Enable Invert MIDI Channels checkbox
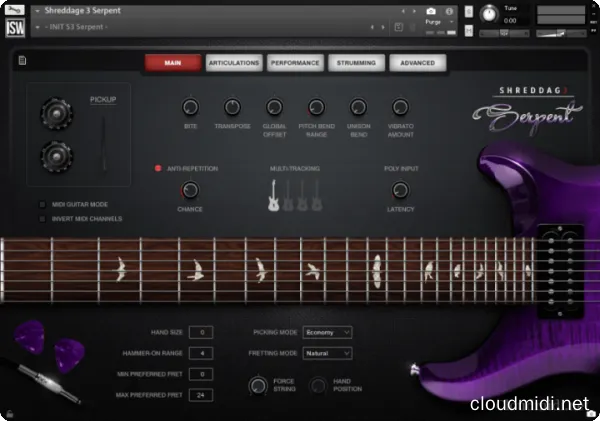 point(42,218)
